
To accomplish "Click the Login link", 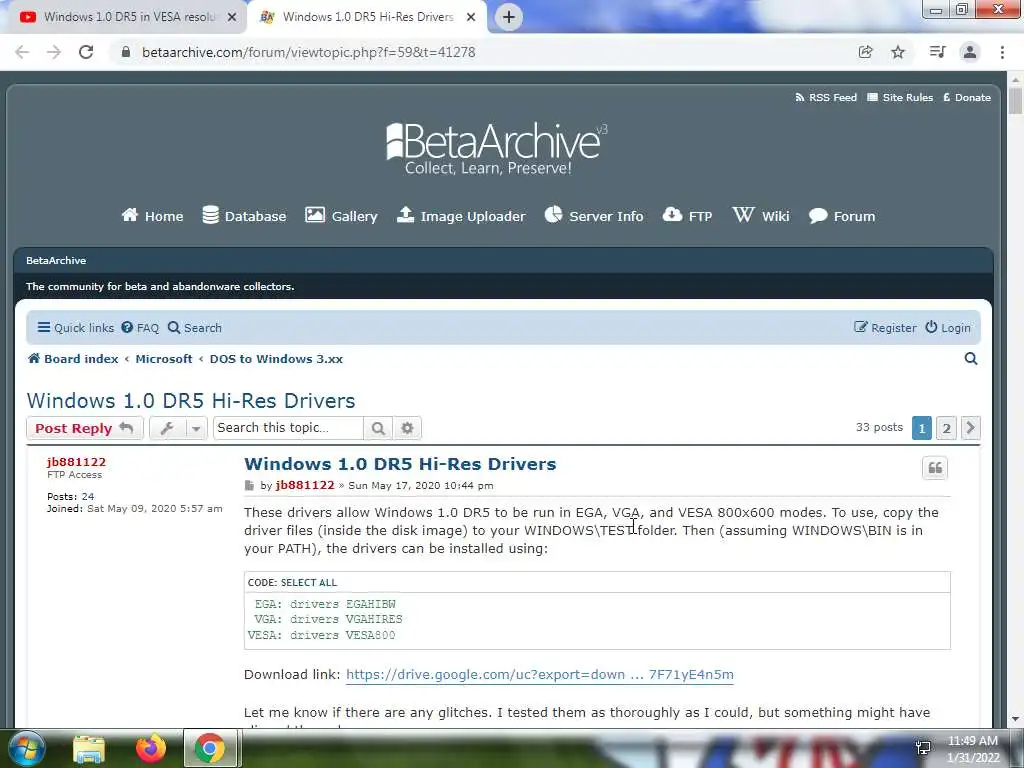I will (x=948, y=328).
